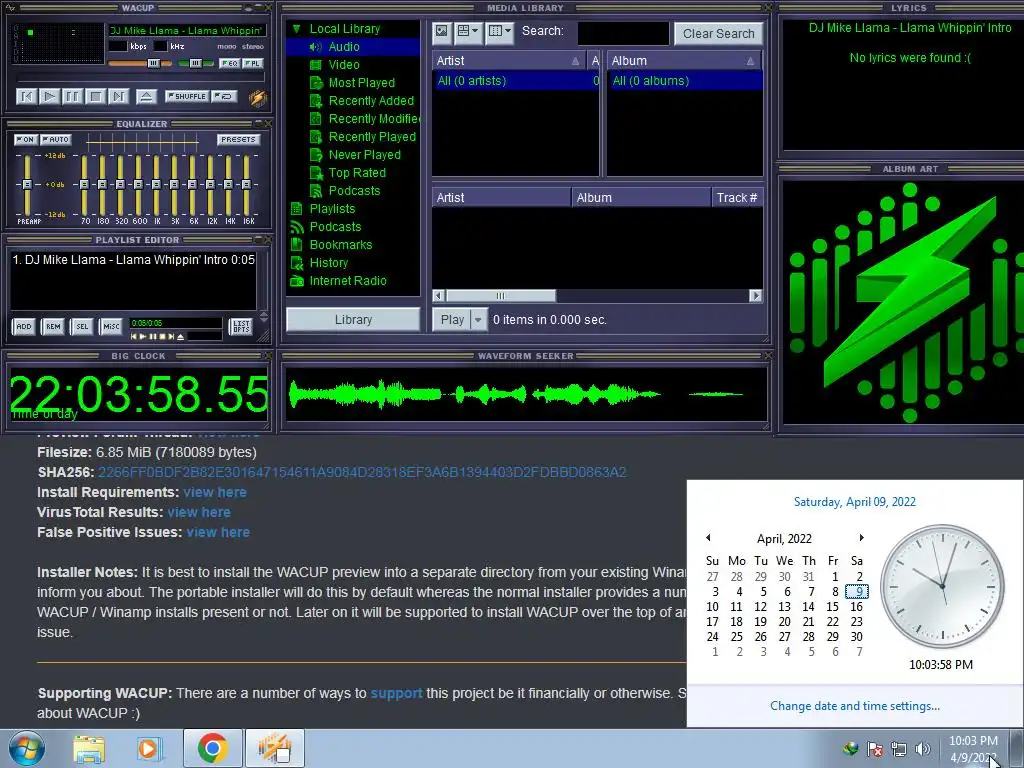Open the columns view dropdown
This screenshot has height=768, width=1024.
[500, 31]
